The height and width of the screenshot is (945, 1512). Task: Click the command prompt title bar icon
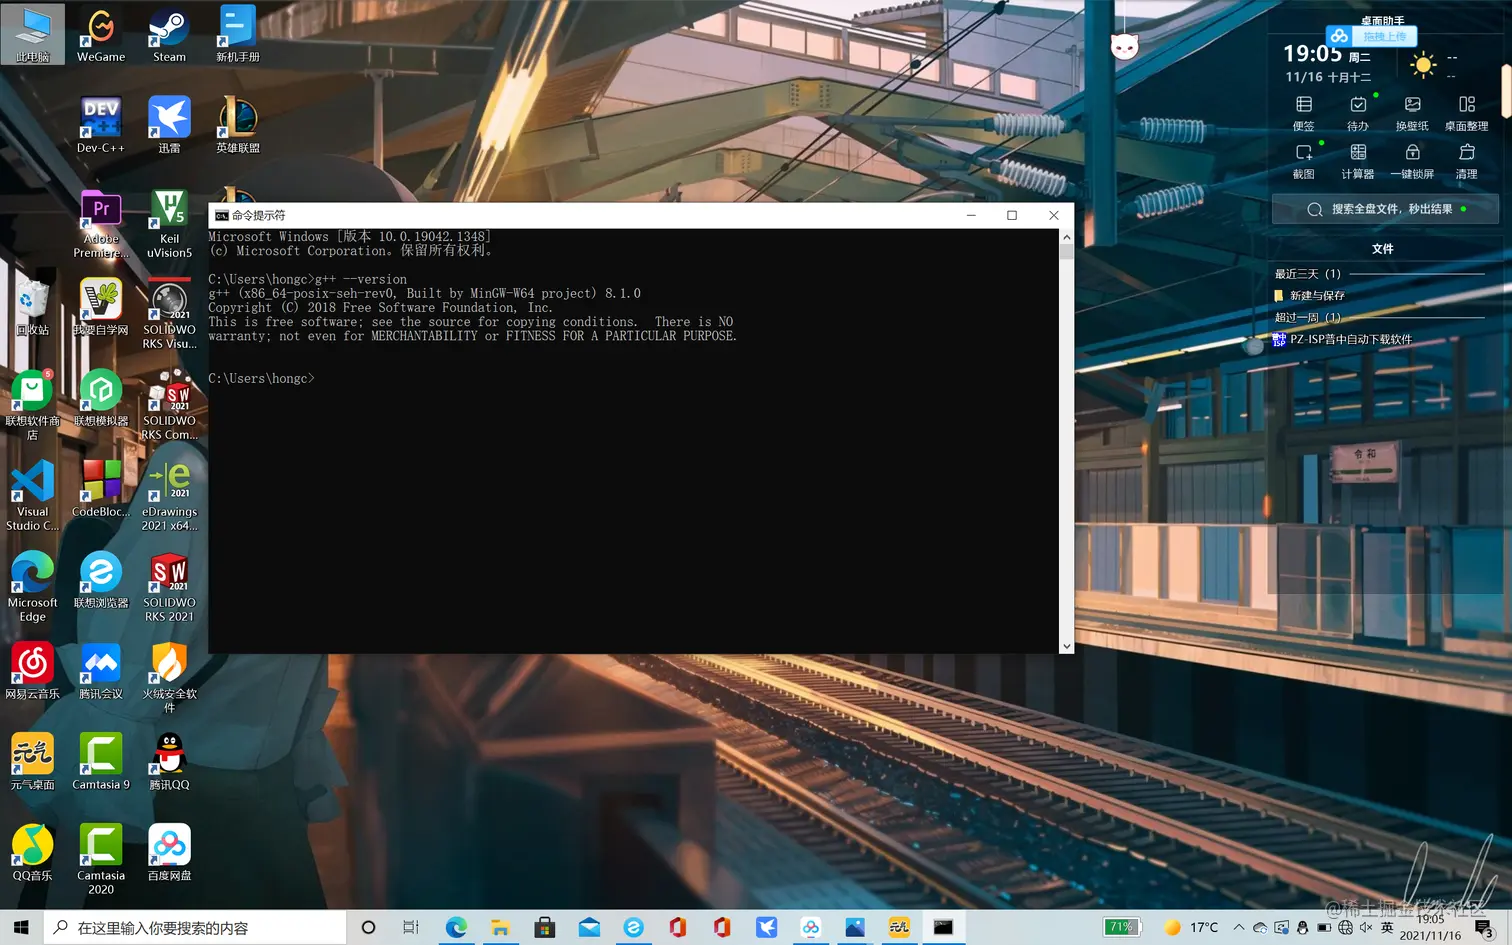[x=222, y=215]
